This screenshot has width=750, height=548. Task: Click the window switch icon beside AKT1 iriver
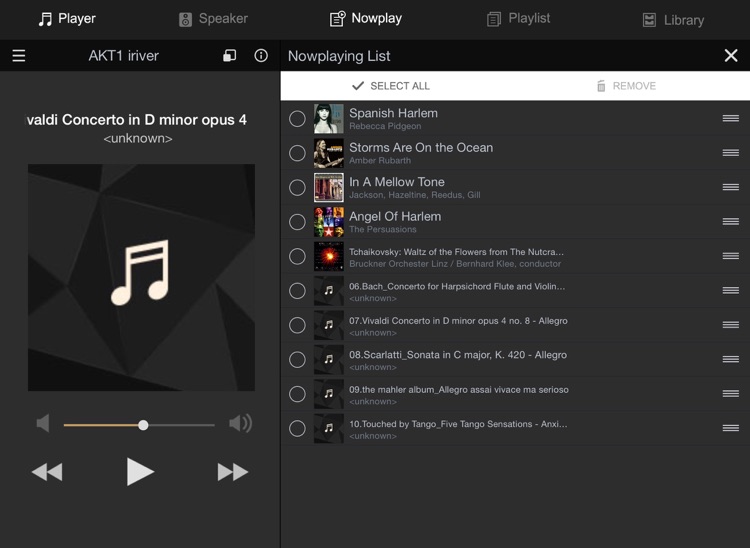pos(230,56)
